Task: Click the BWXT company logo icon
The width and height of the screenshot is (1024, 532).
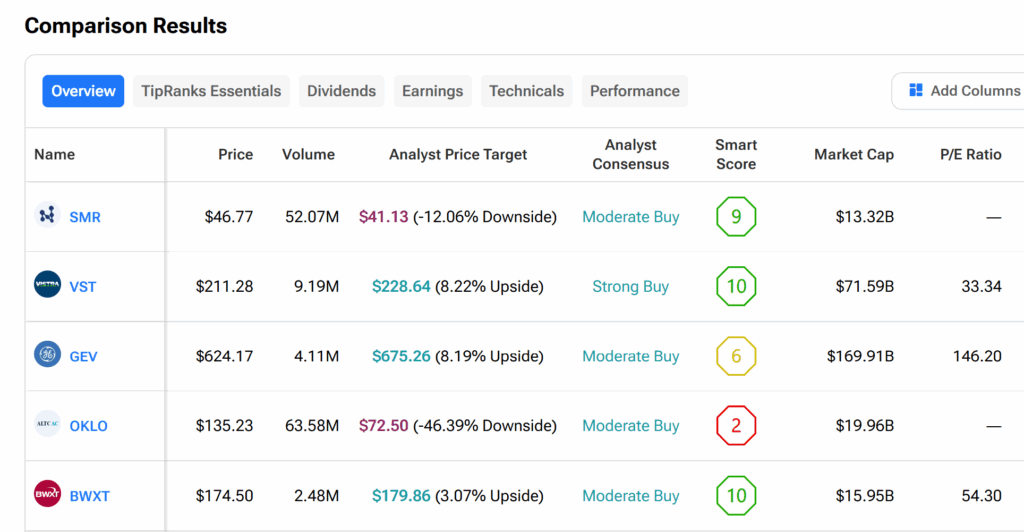Action: pyautogui.click(x=47, y=493)
